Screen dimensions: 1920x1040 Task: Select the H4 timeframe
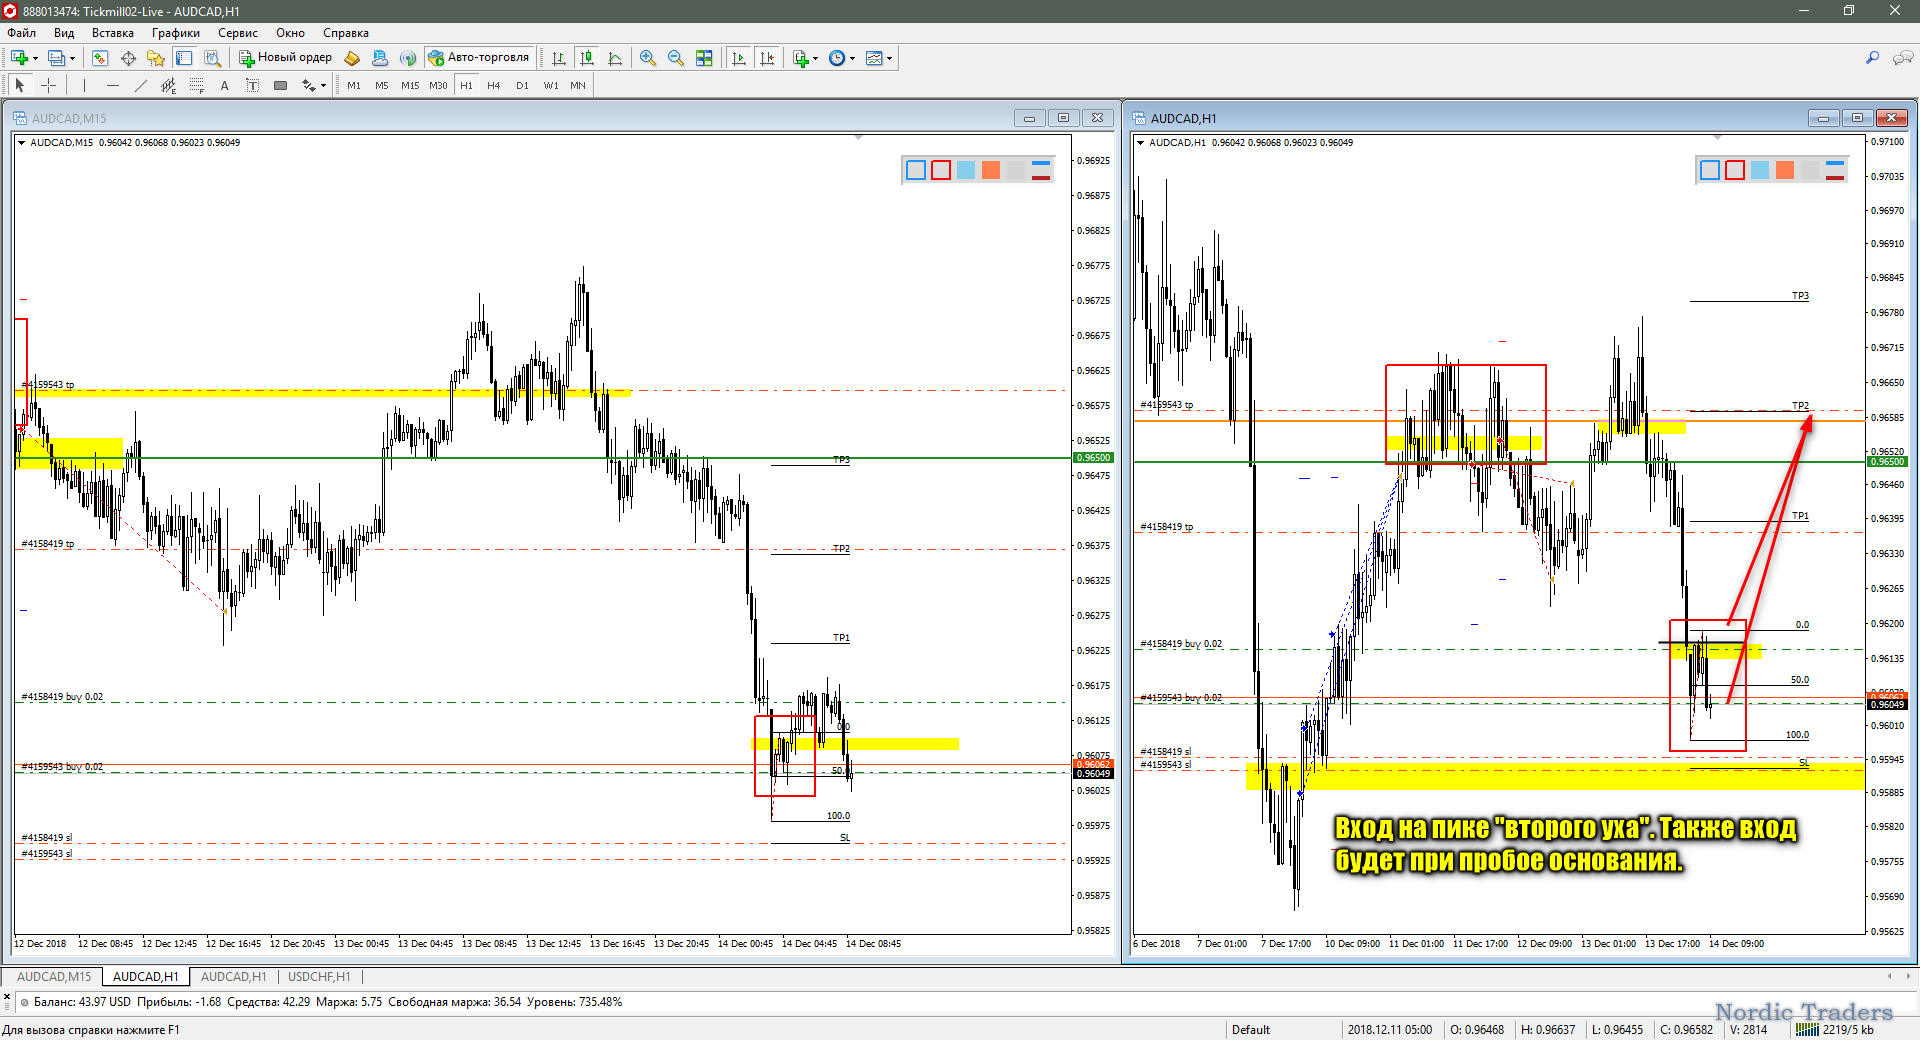pos(494,86)
